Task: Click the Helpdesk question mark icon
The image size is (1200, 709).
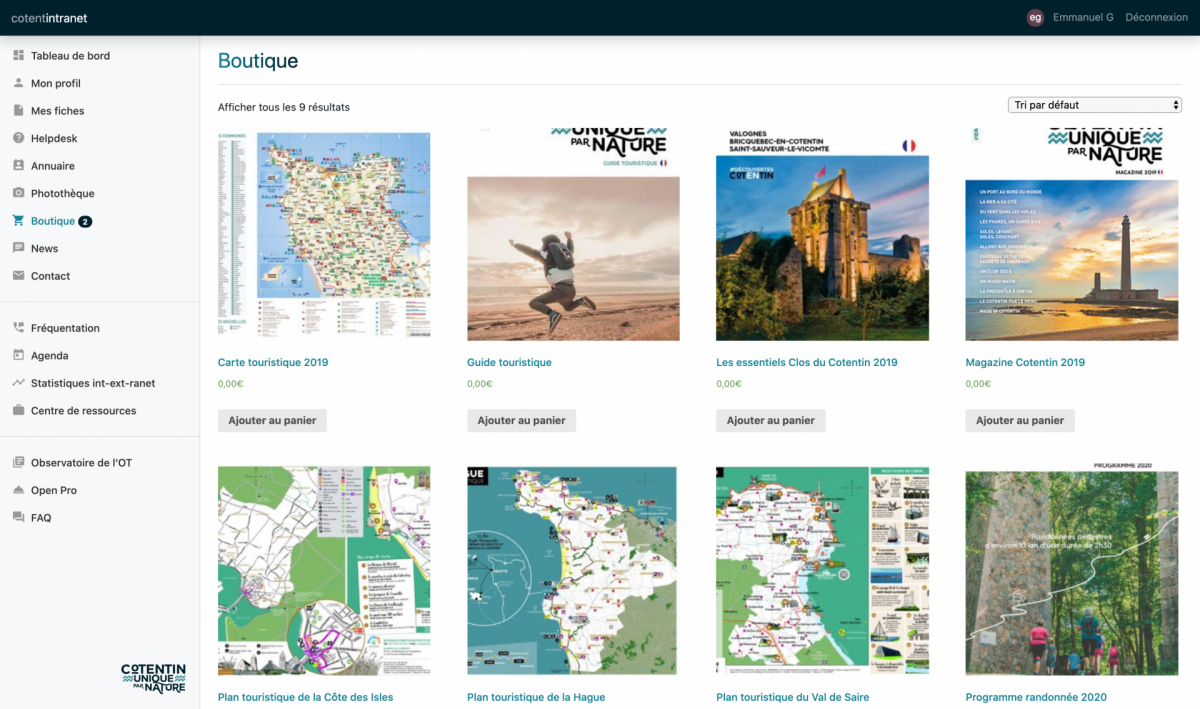Action: [19, 138]
